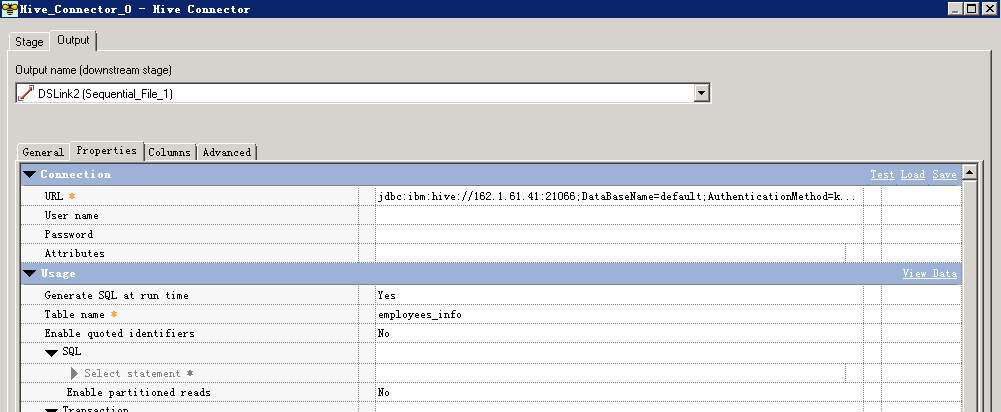Collapse the SQL property group

tap(52, 353)
